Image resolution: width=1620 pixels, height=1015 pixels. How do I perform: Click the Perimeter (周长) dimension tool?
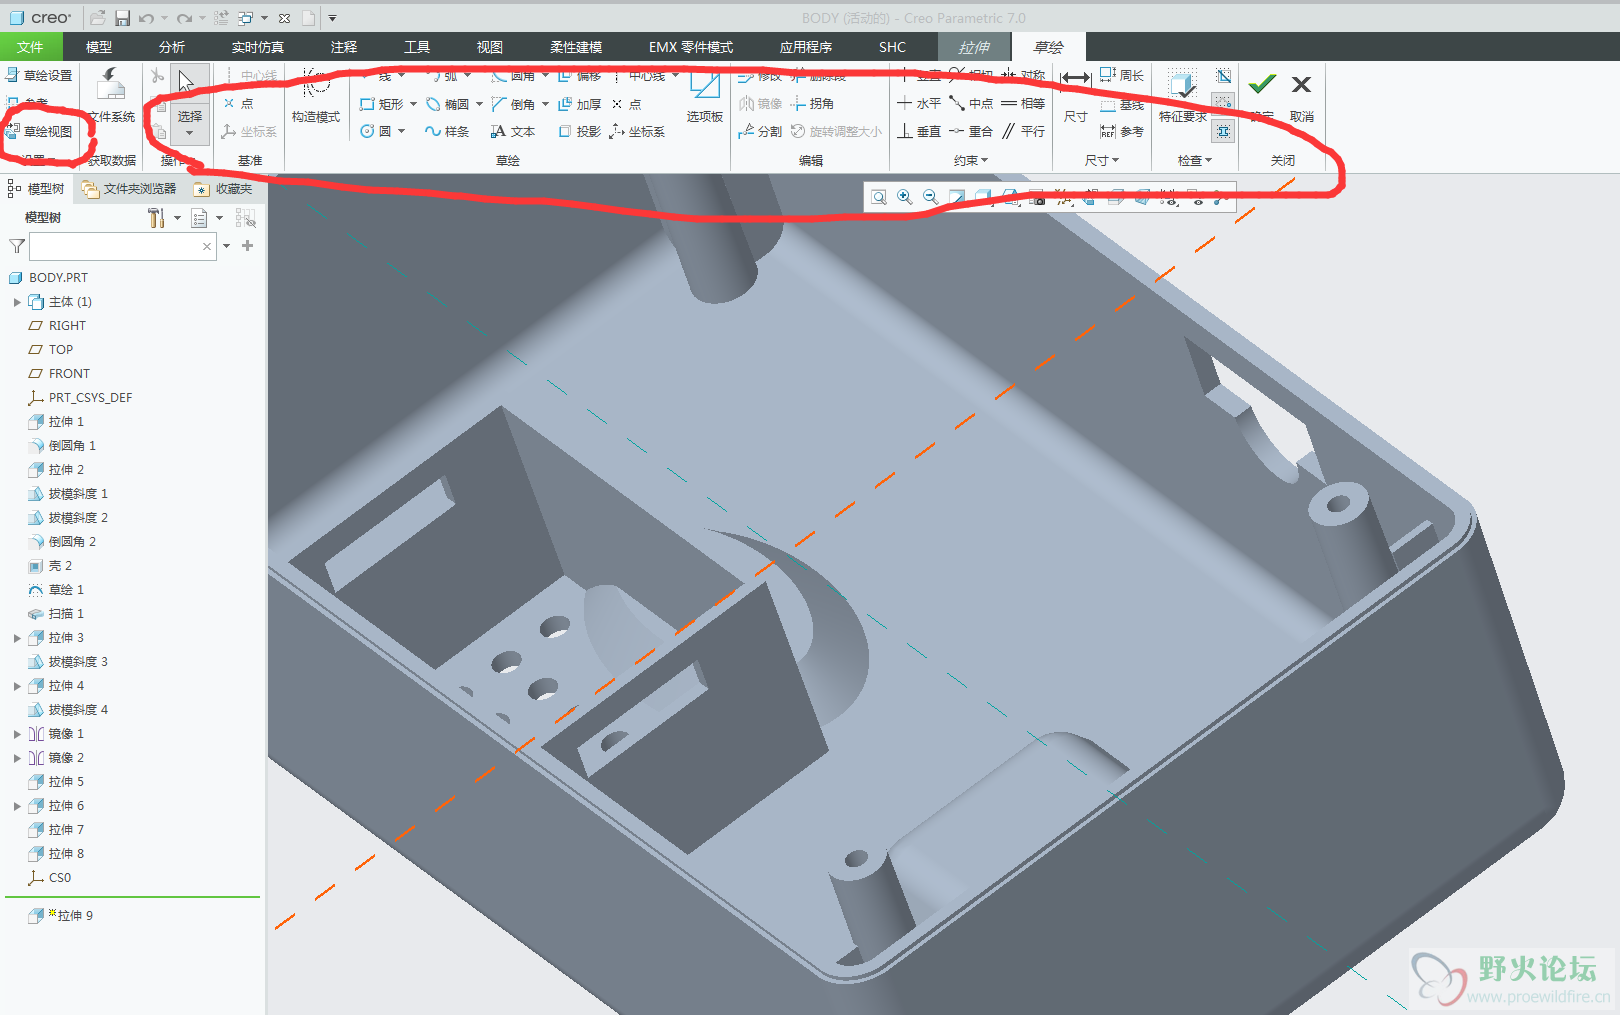click(1121, 76)
